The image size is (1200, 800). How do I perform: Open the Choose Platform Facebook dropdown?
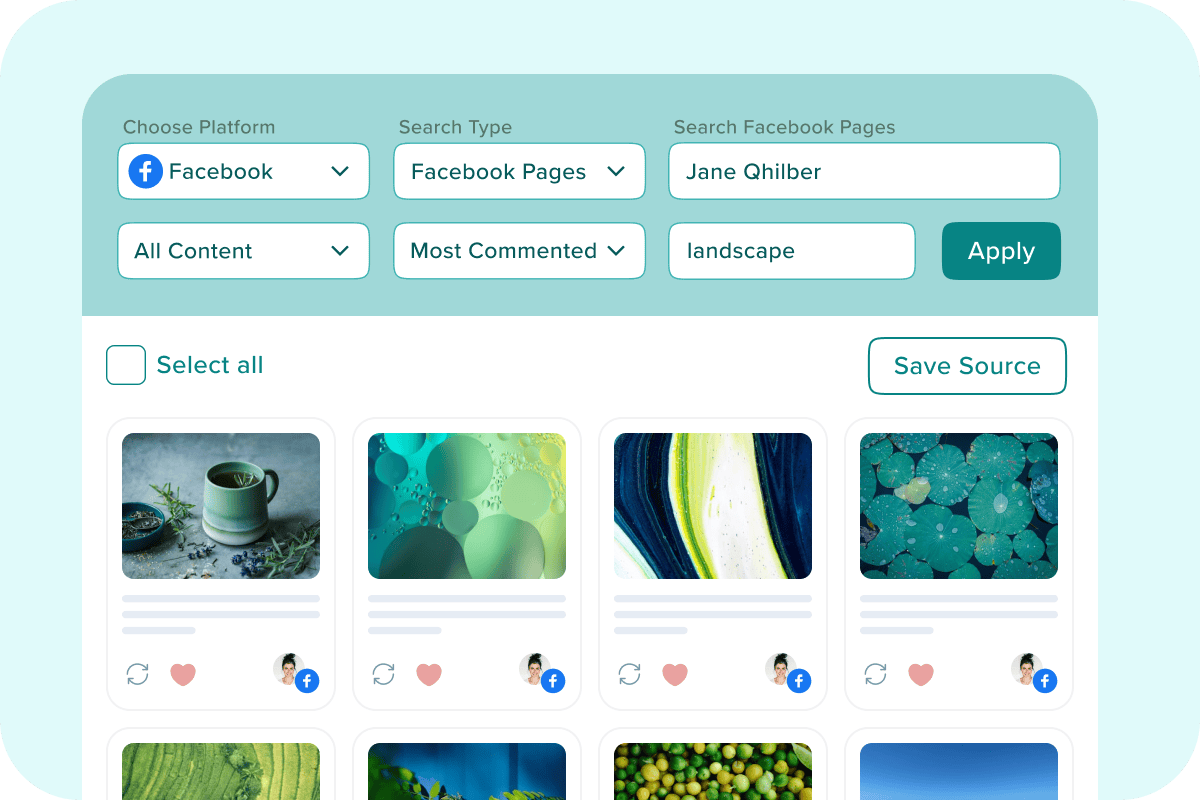coord(244,171)
